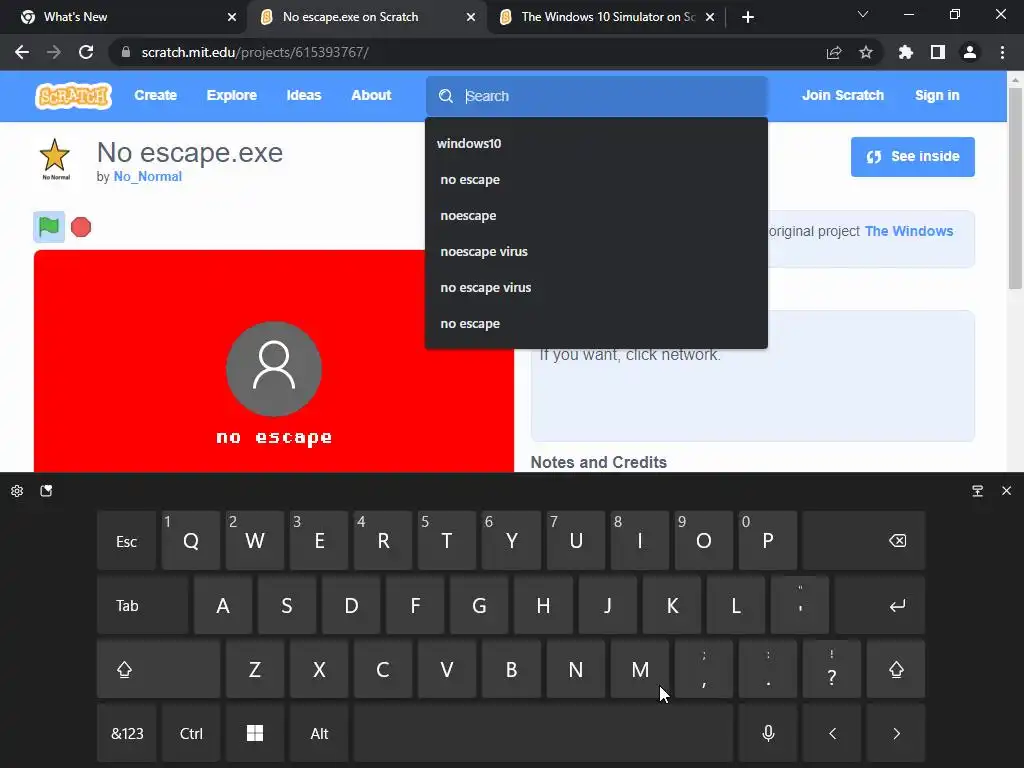Image resolution: width=1024 pixels, height=768 pixels.
Task: Open Chrome extensions puzzle icon
Action: click(906, 52)
